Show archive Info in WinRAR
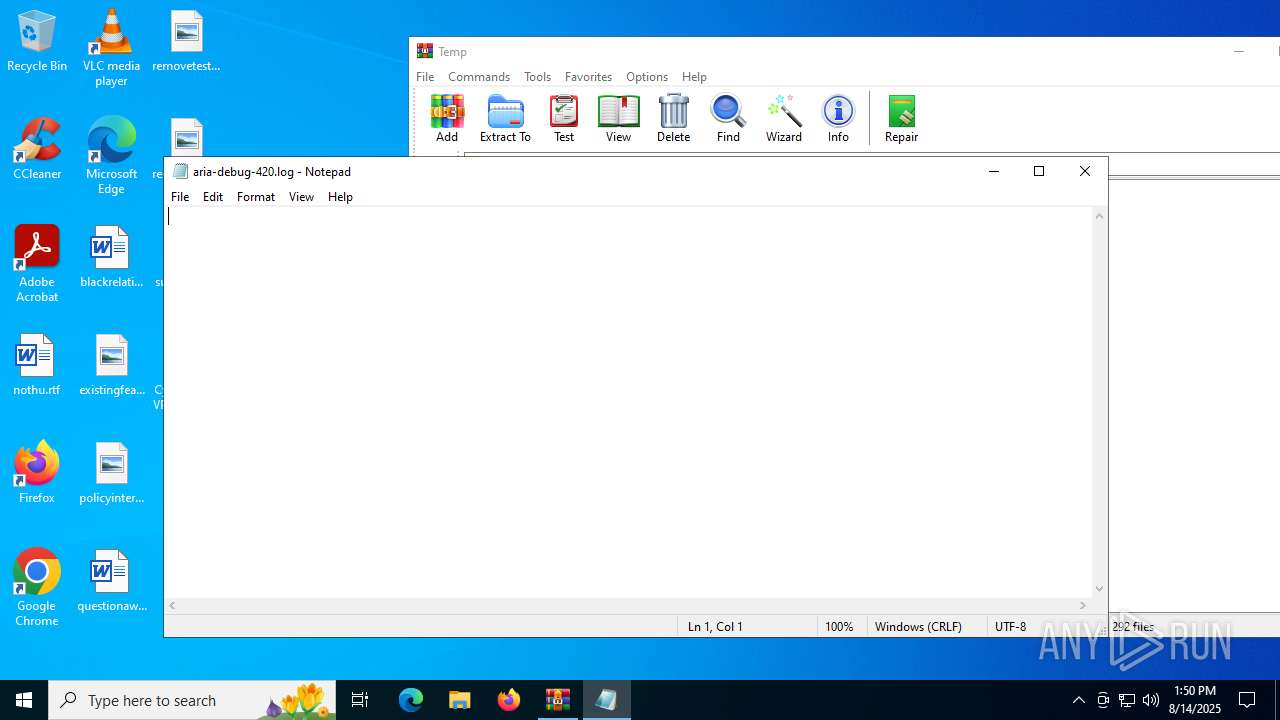This screenshot has height=720, width=1280. tap(838, 119)
